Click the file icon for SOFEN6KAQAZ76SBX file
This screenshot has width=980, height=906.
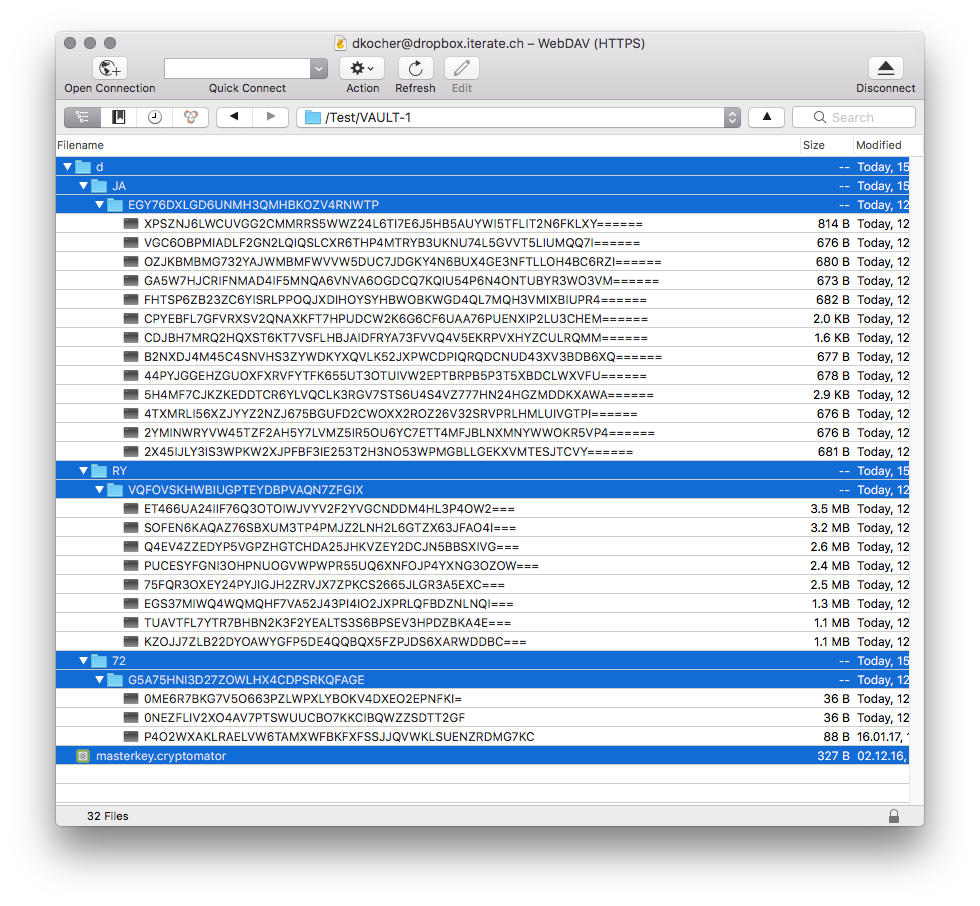point(131,528)
